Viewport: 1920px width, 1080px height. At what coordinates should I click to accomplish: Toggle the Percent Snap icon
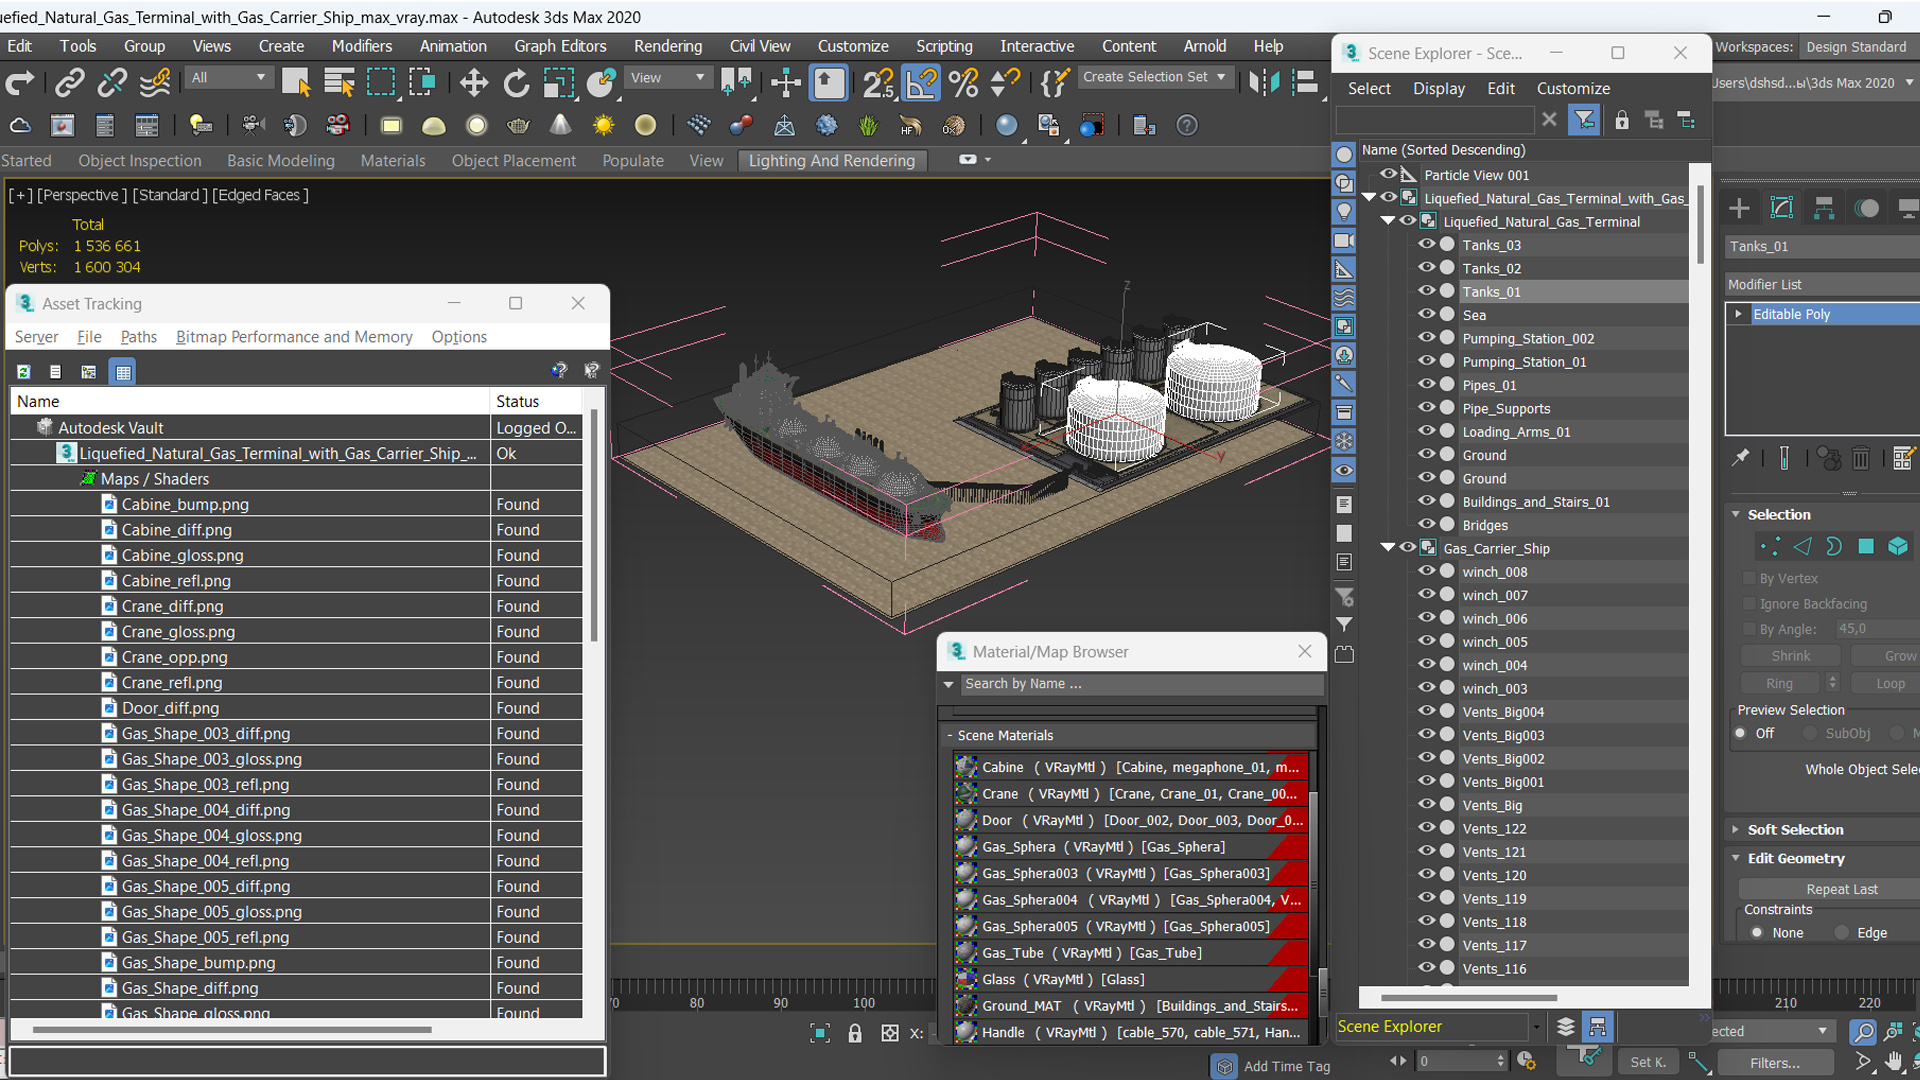coord(963,83)
